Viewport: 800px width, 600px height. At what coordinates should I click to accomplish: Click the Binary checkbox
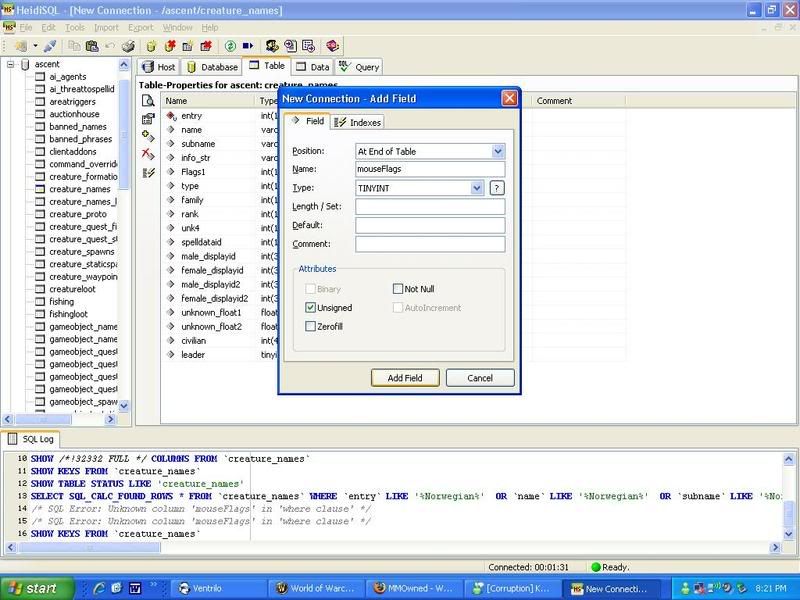[310, 289]
